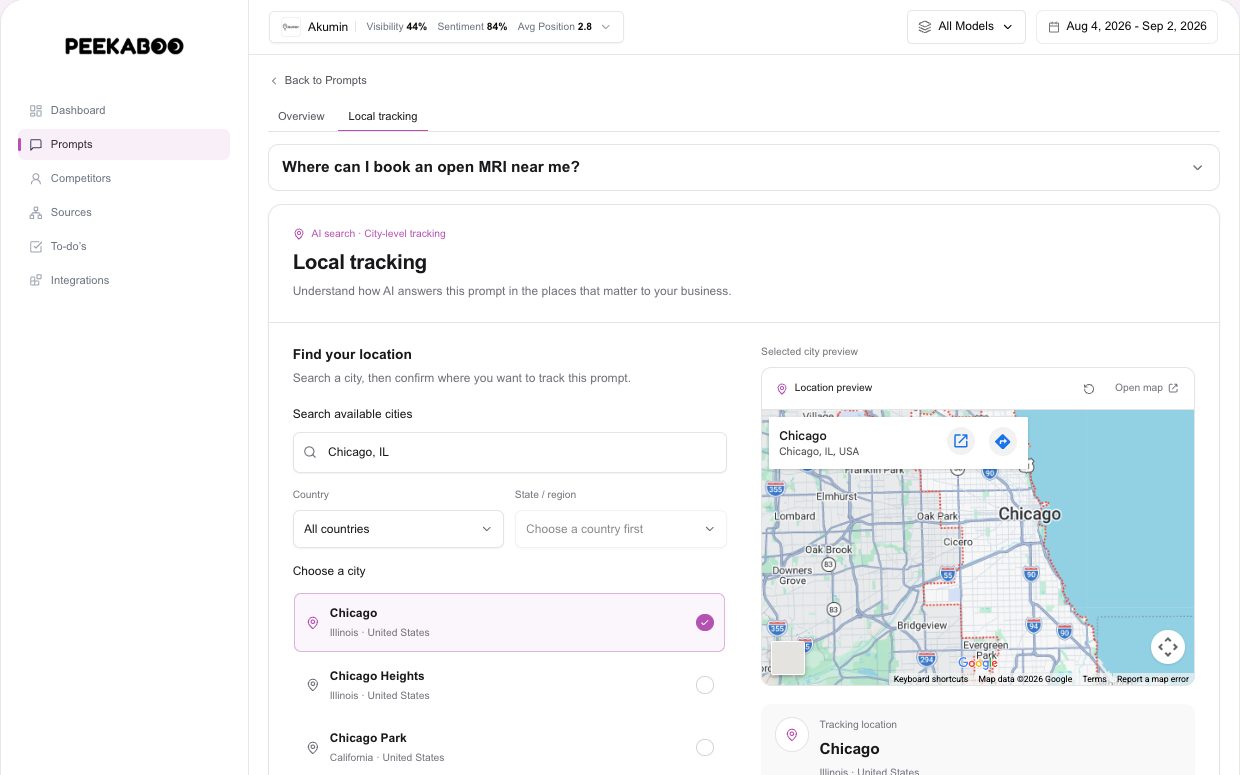This screenshot has height=775, width=1240.
Task: Click the Competitors person icon
Action: [x=36, y=178]
